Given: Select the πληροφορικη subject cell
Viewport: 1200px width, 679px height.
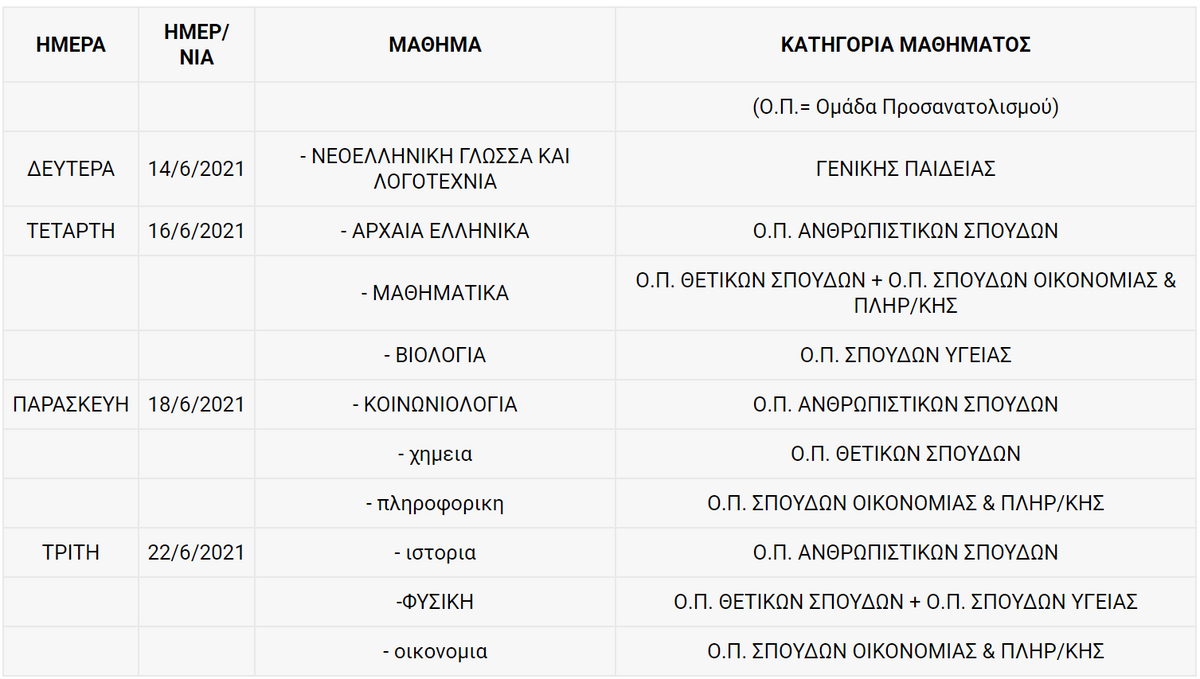Looking at the screenshot, I should [435, 503].
